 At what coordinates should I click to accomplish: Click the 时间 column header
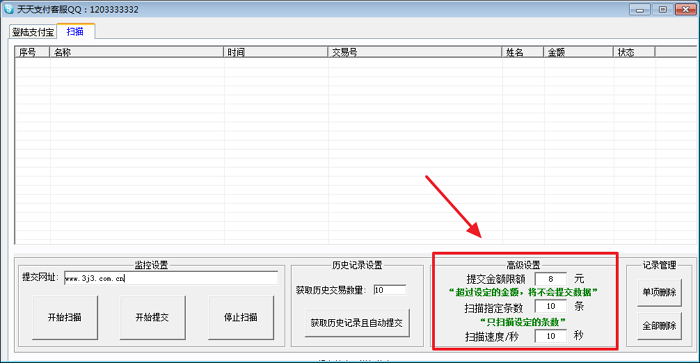click(x=275, y=52)
